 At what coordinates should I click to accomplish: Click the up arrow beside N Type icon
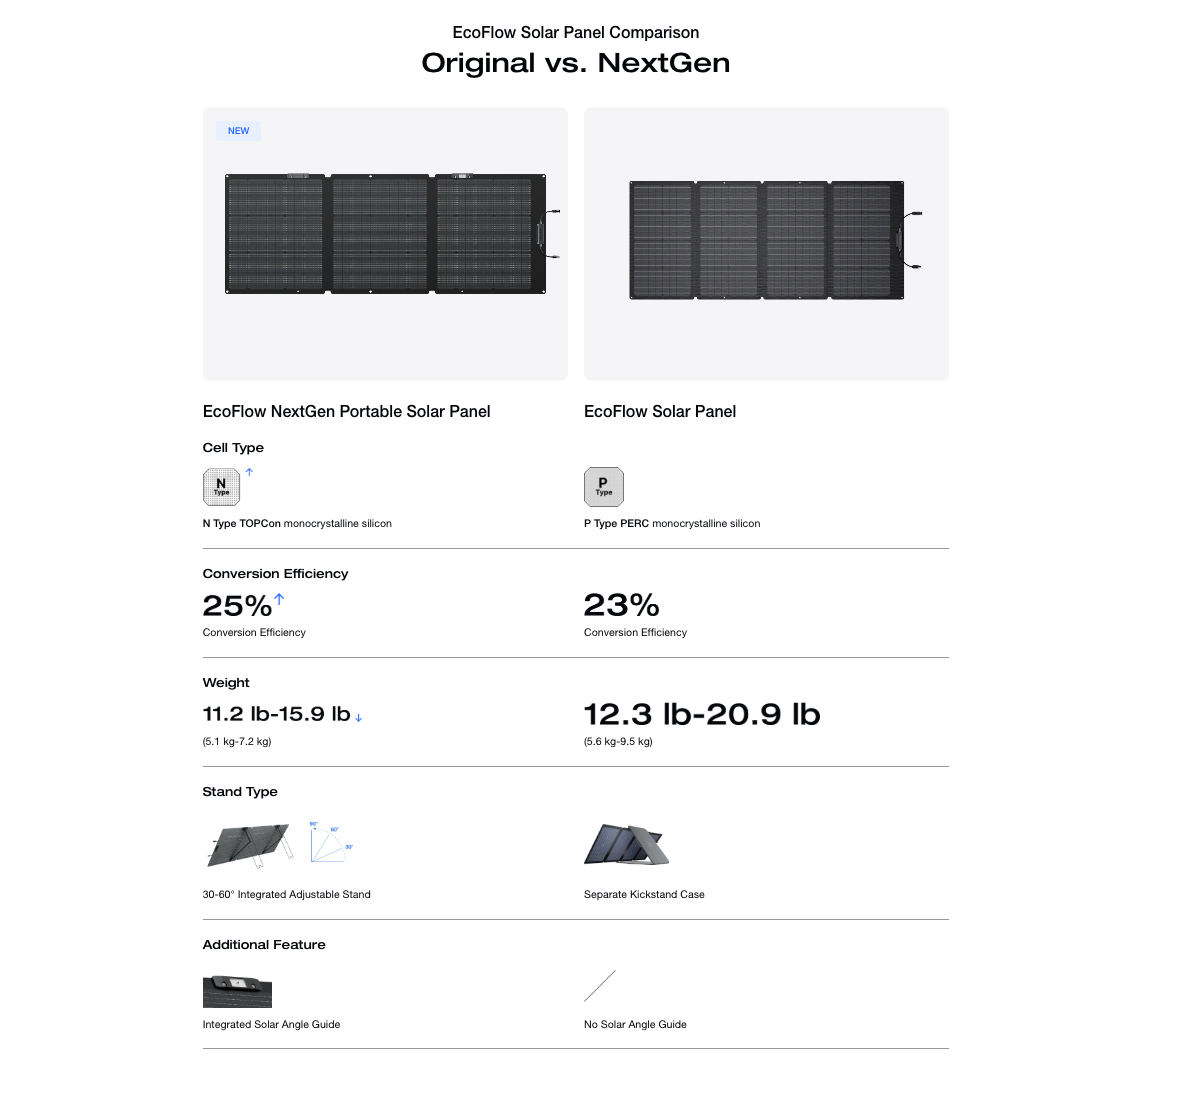pos(249,472)
